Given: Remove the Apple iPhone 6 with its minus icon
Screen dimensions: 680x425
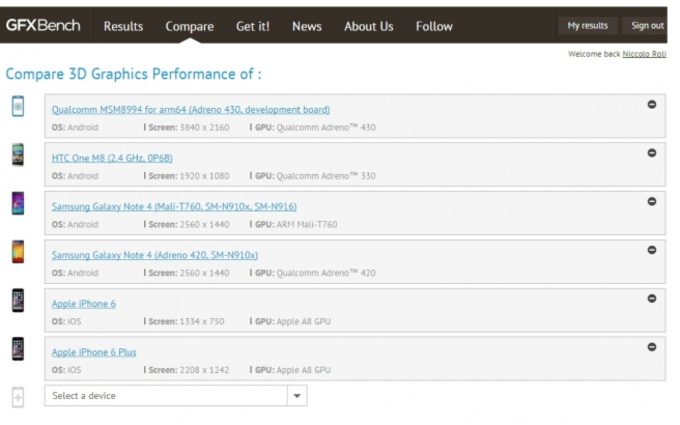Looking at the screenshot, I should [x=651, y=299].
